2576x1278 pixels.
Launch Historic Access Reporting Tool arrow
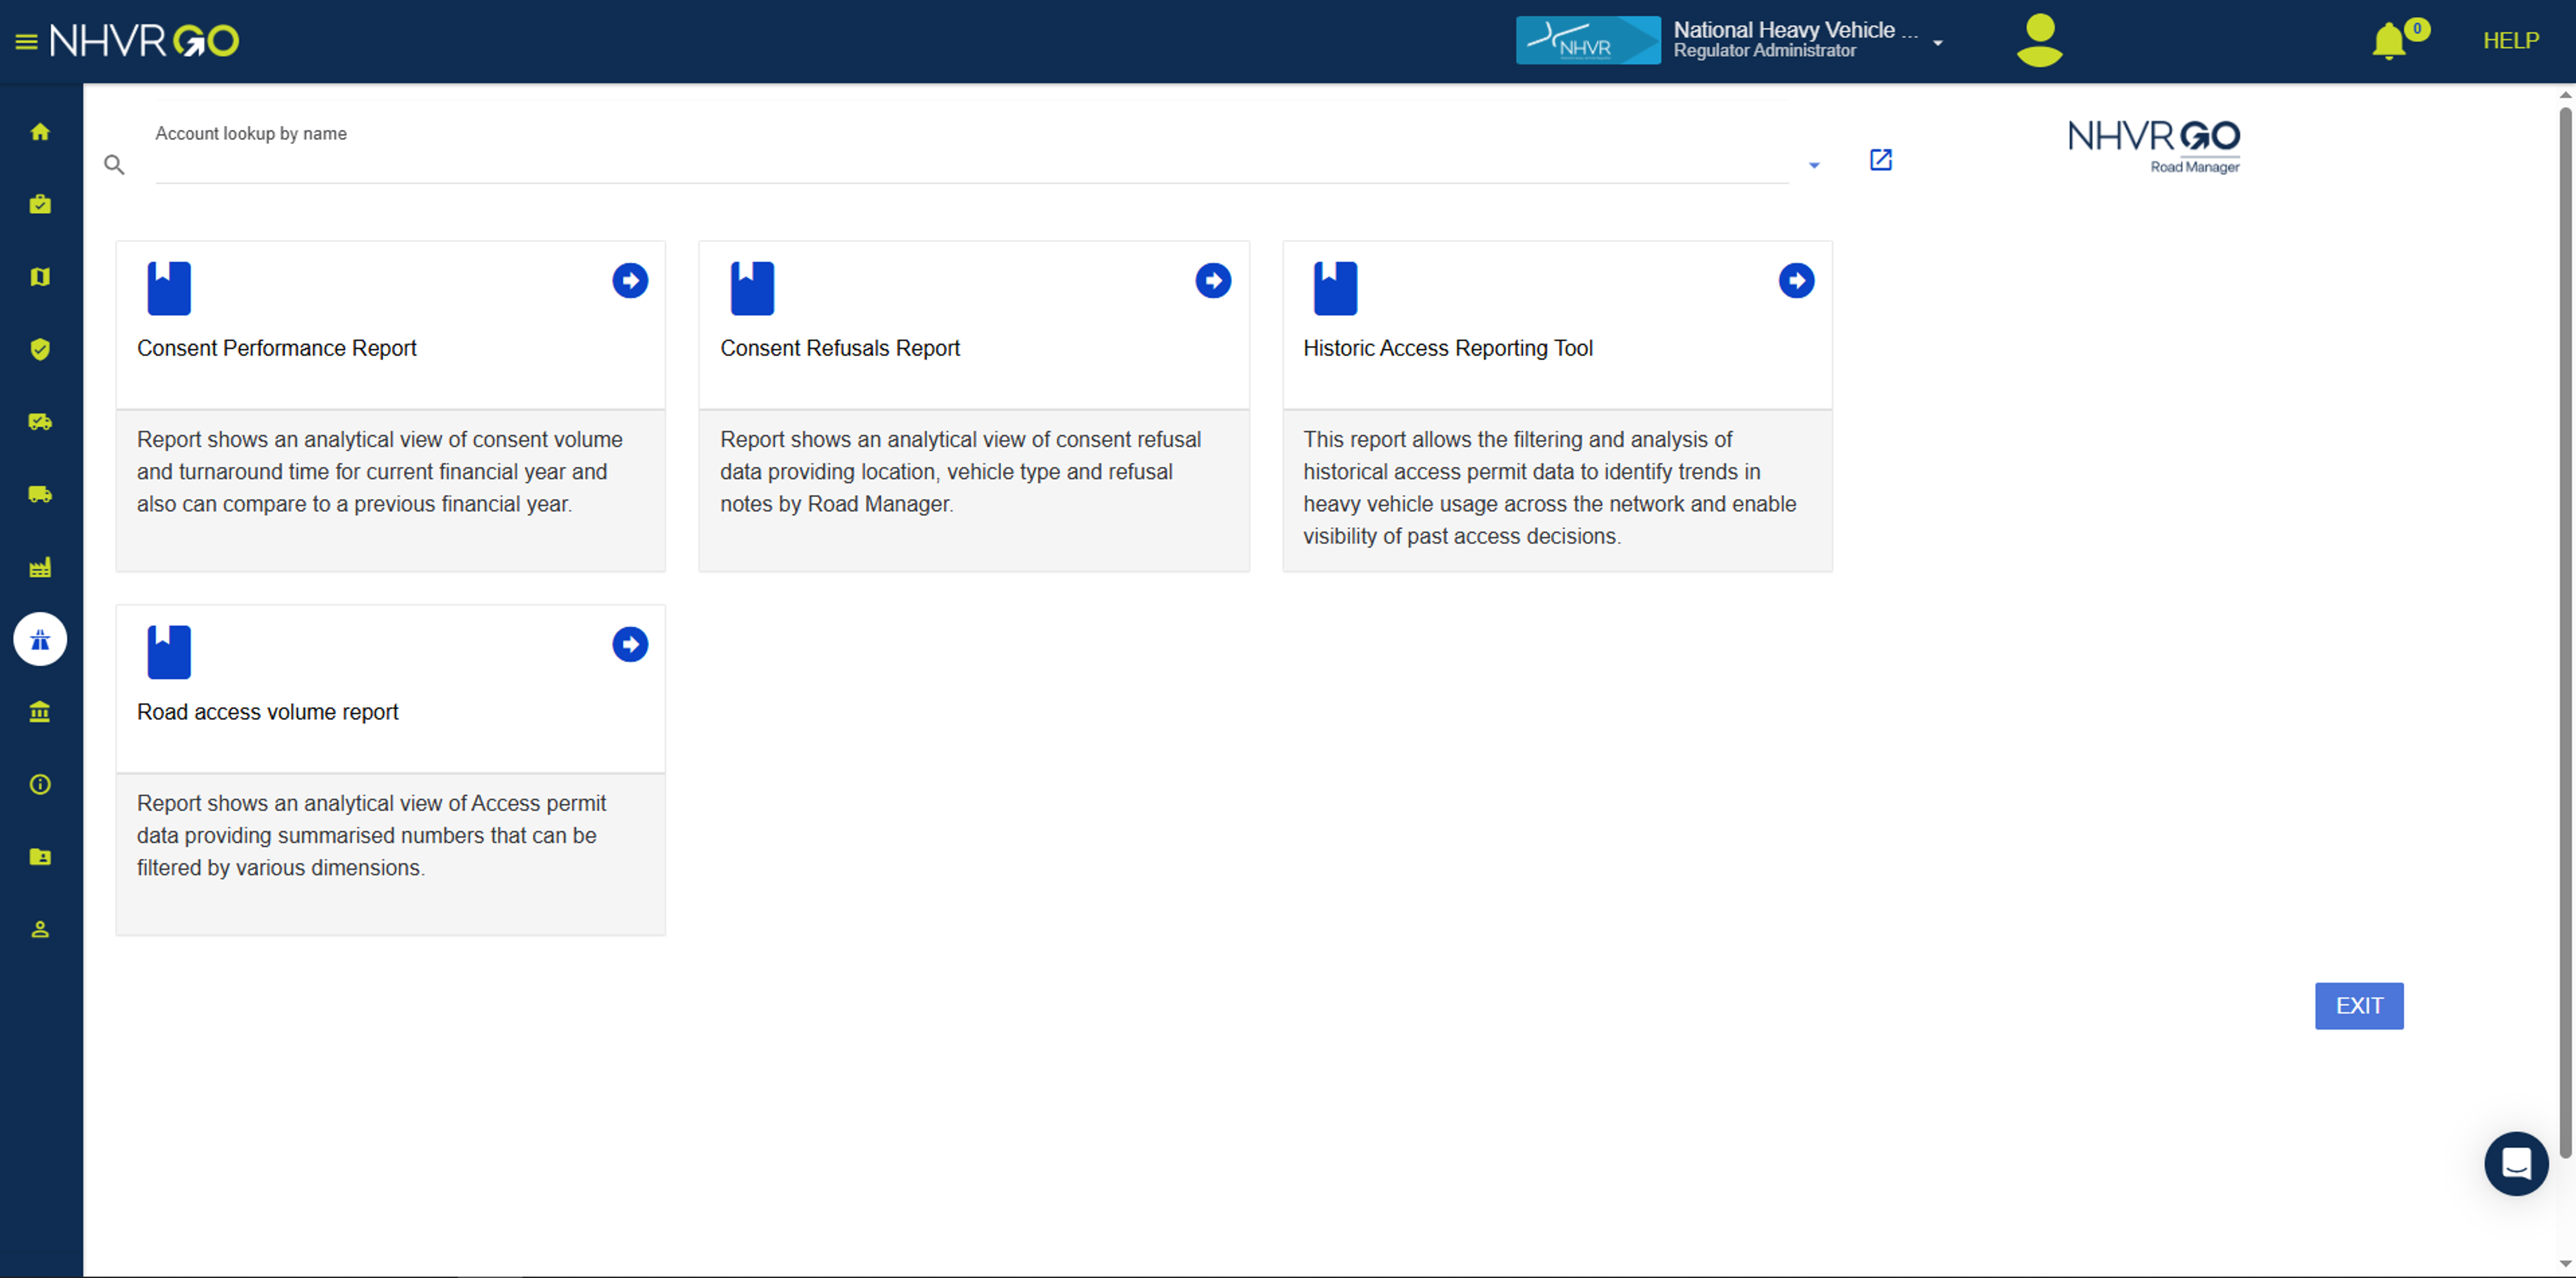point(1796,281)
